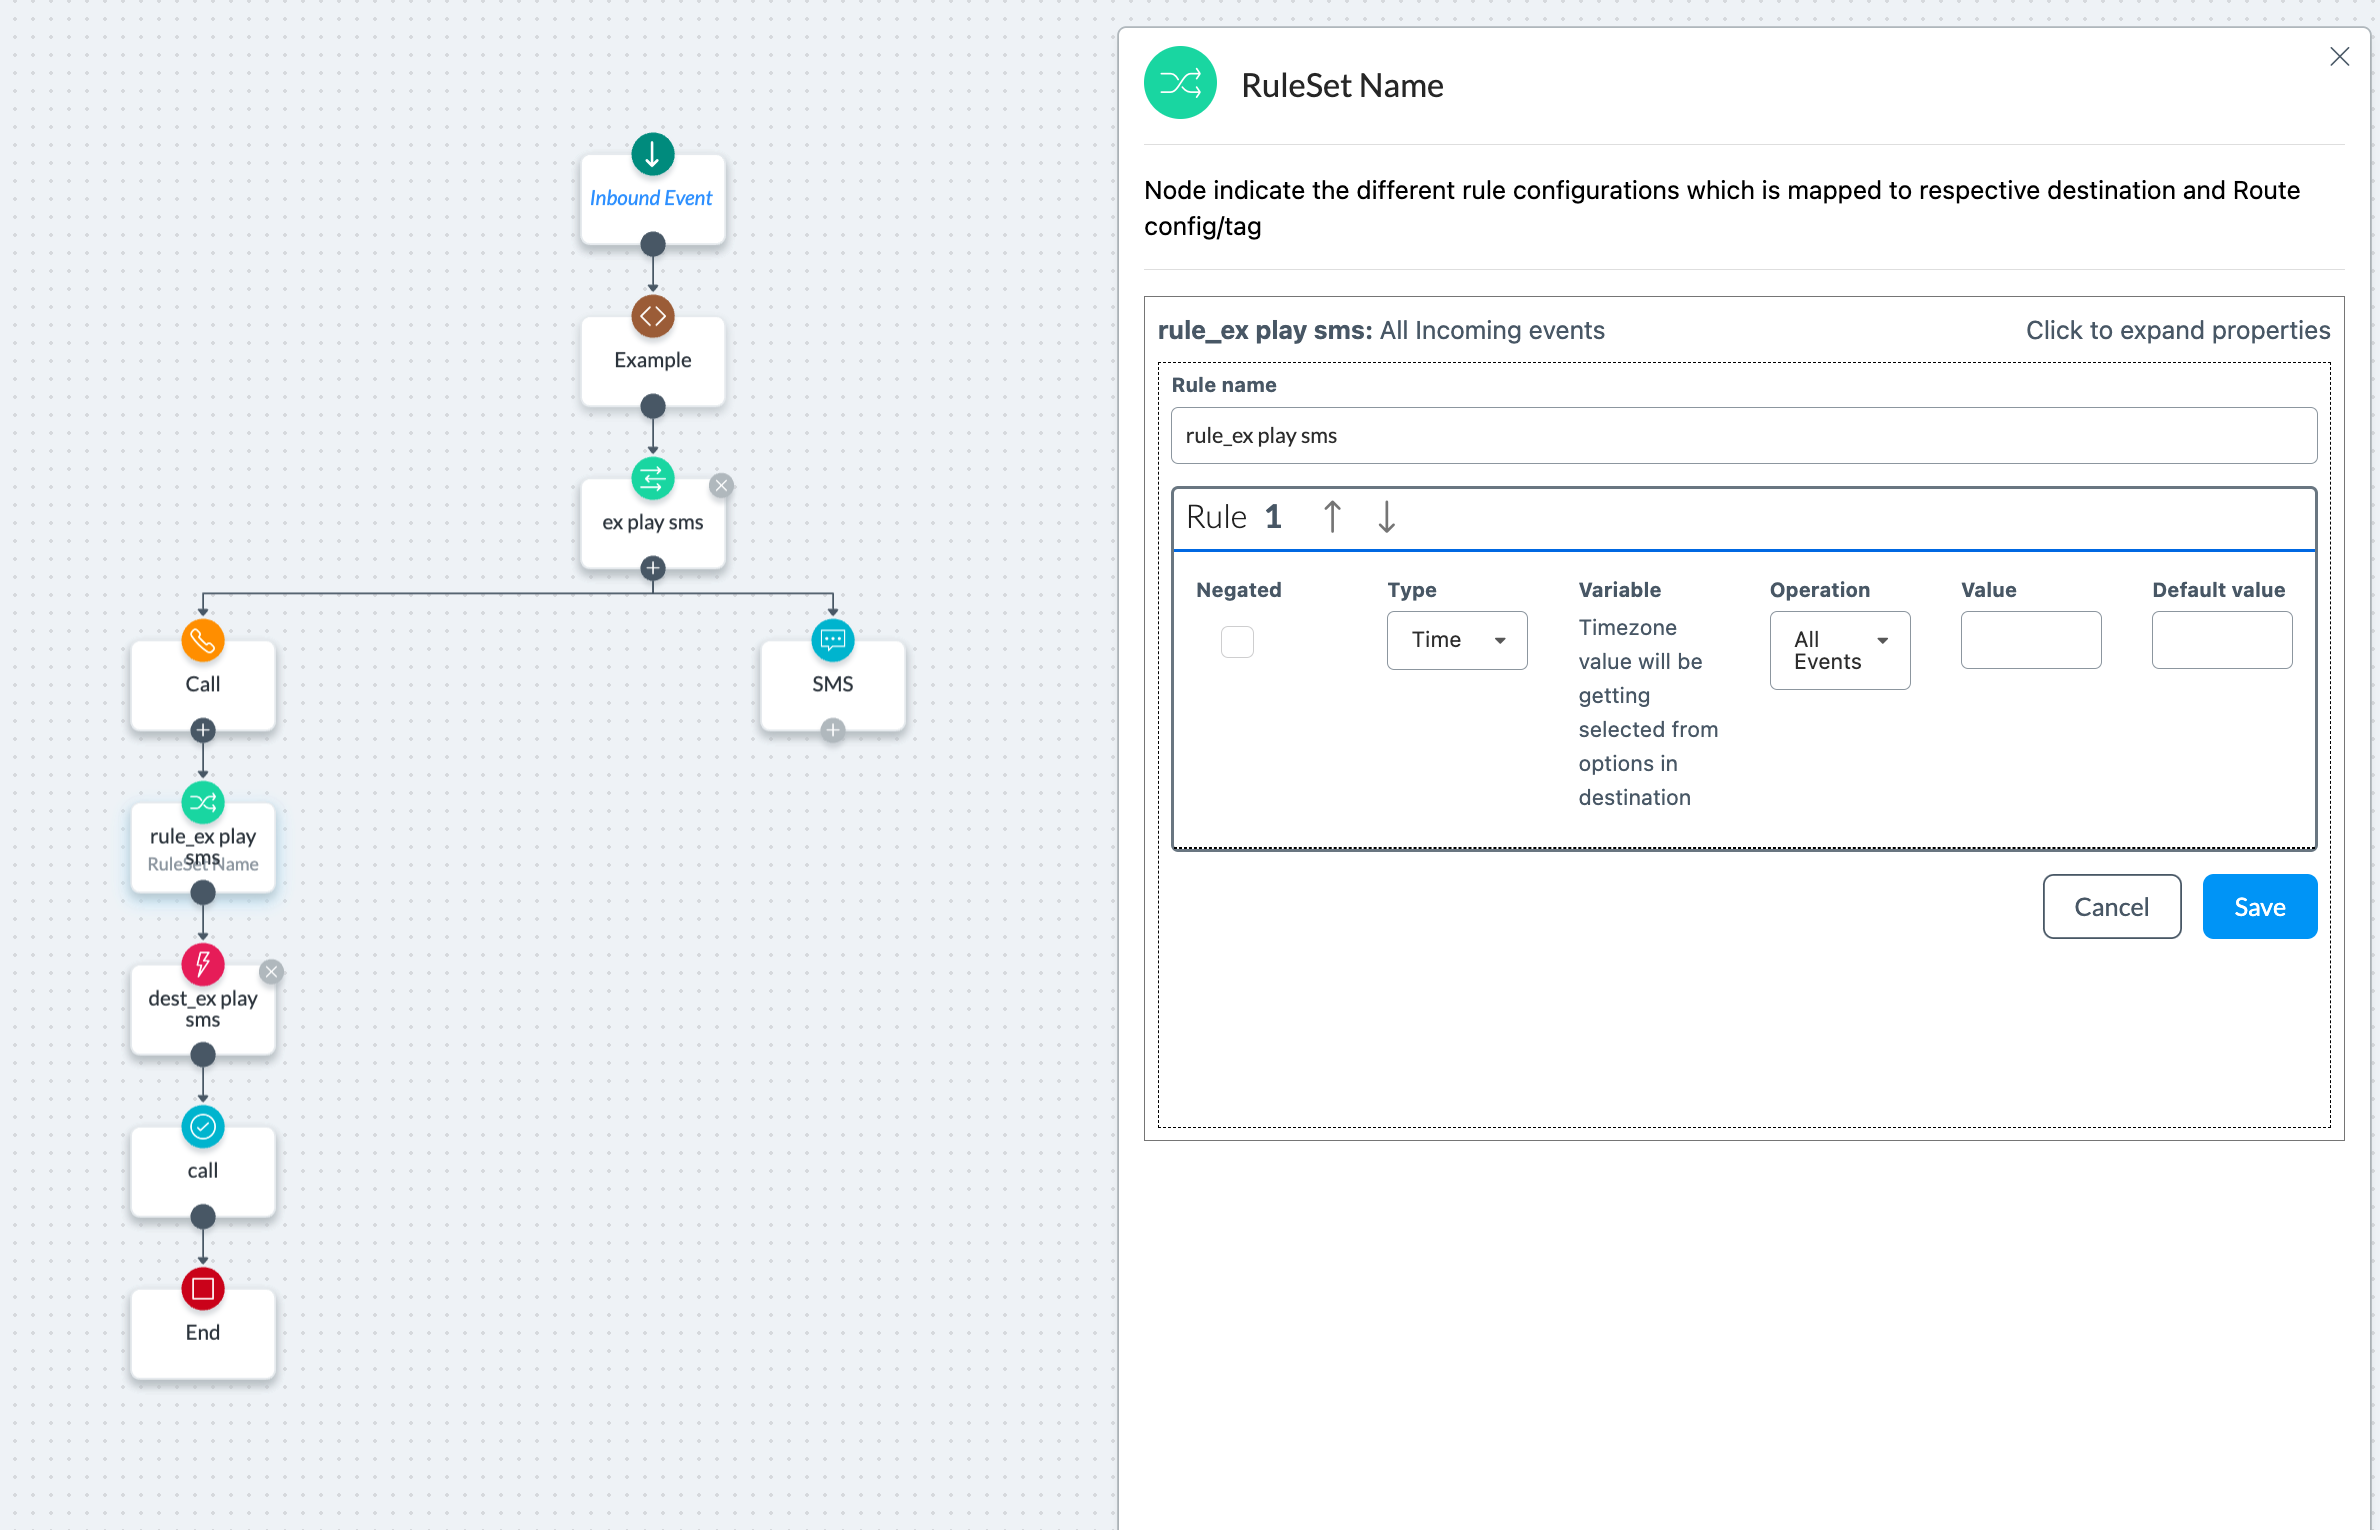Screen dimensions: 2380x1530
Task: Move Rule 1 down with arrow
Action: coord(1386,517)
